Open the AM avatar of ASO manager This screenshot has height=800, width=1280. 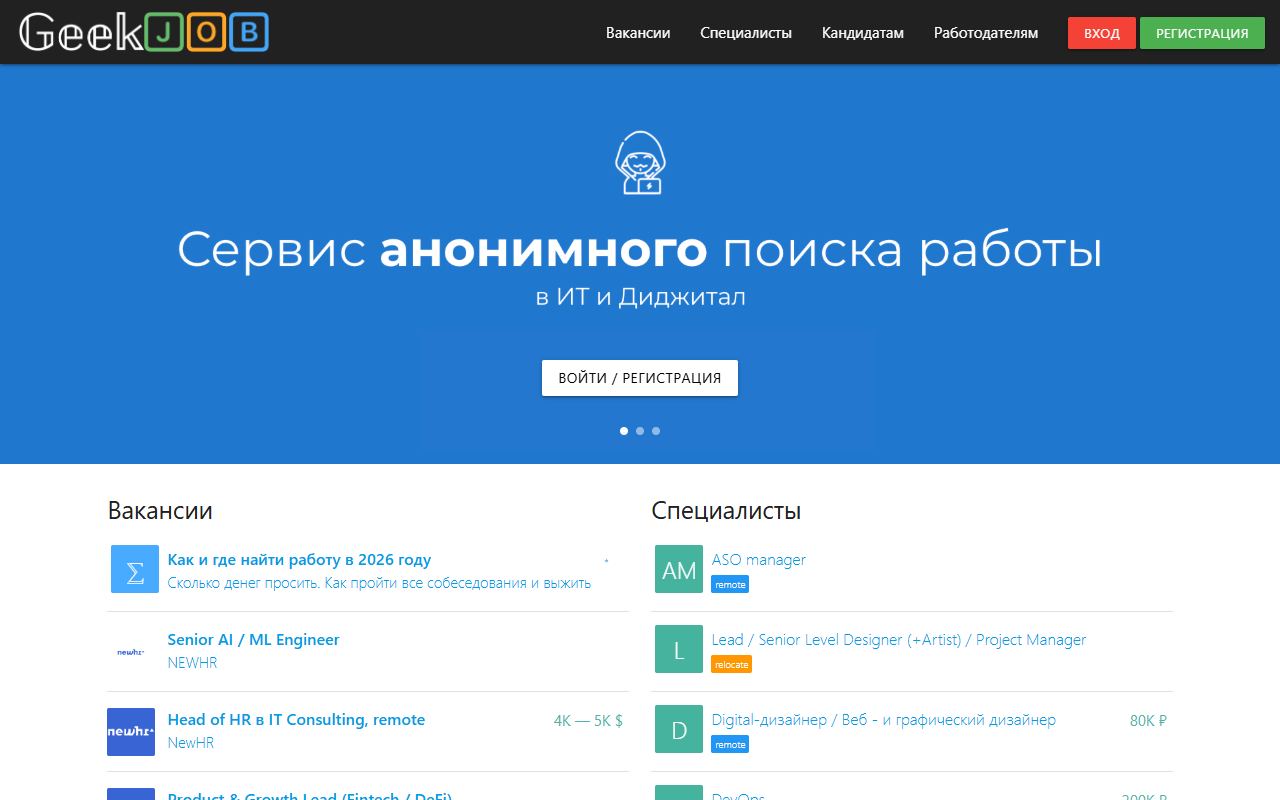click(679, 569)
